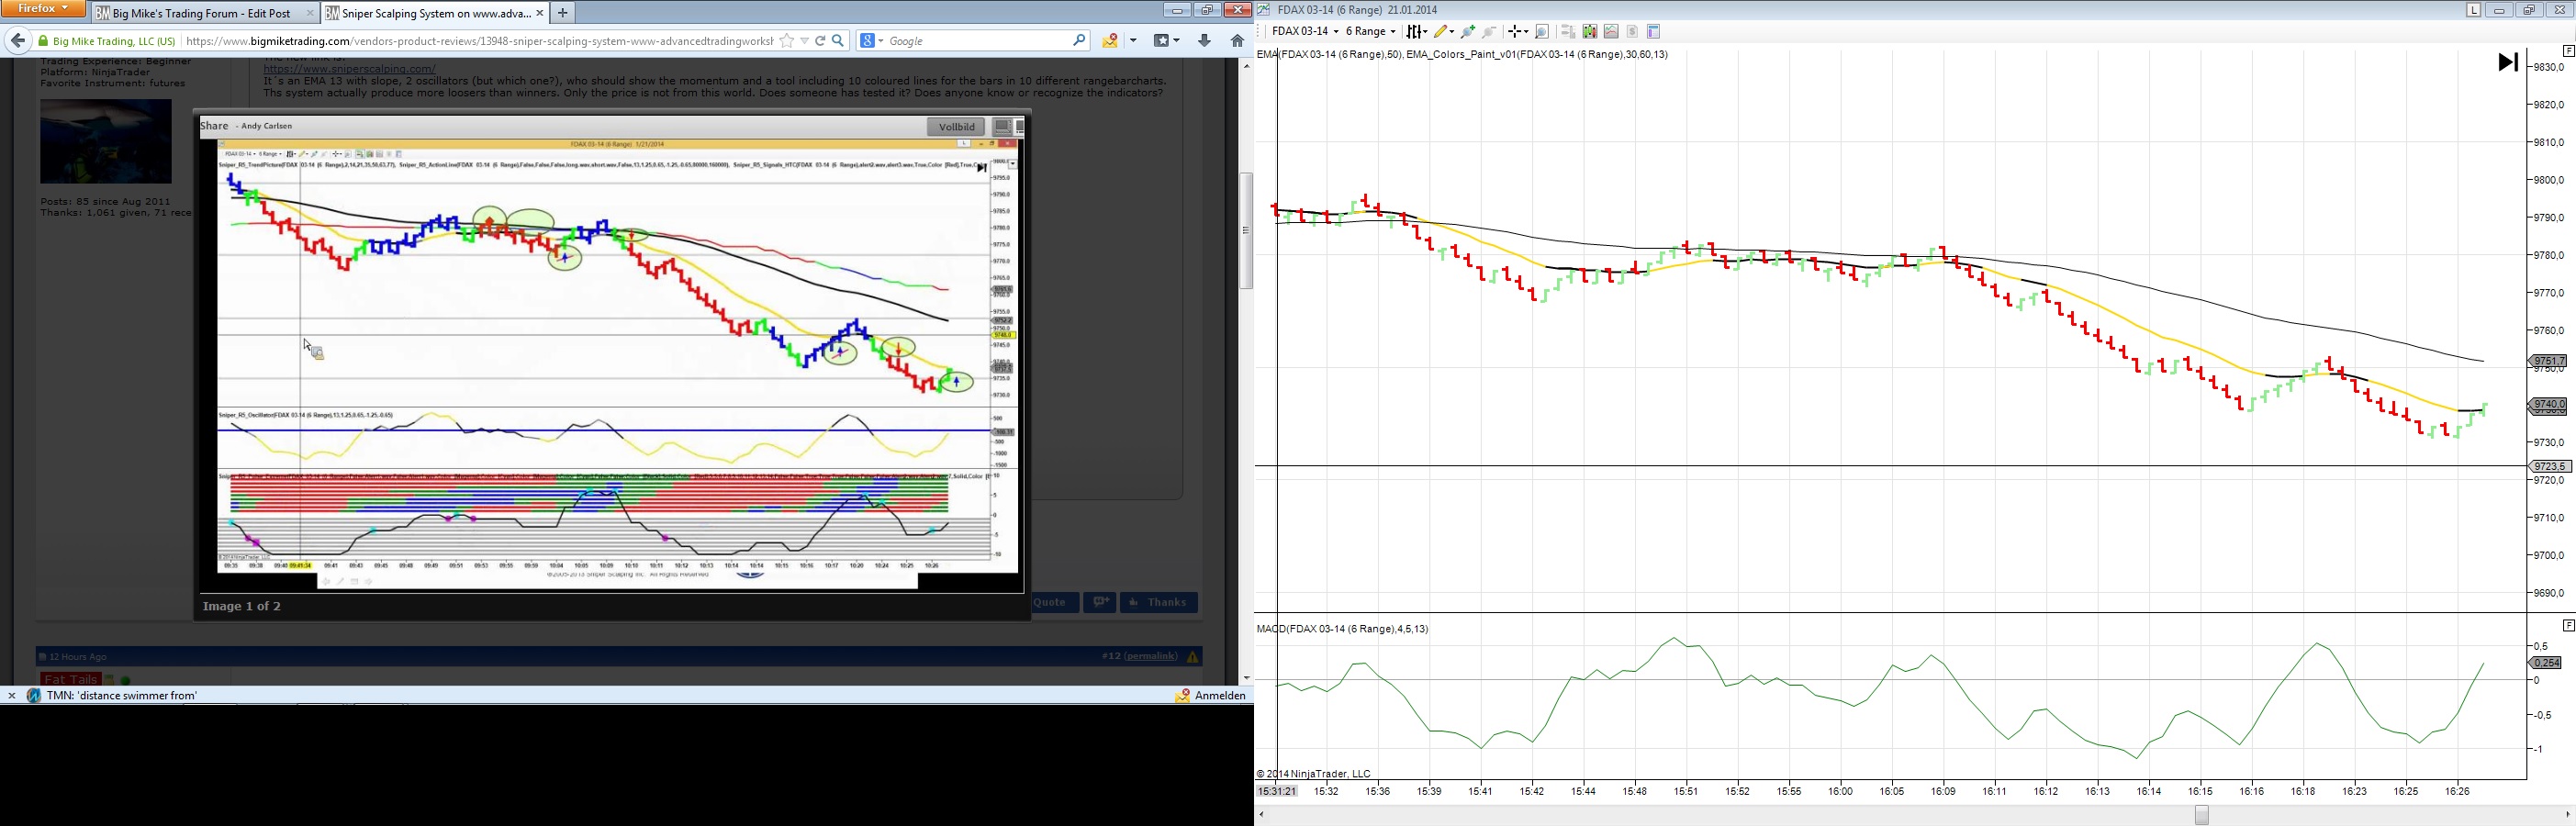This screenshot has width=2576, height=826.
Task: Expand the Firefox application menu
Action: (44, 9)
